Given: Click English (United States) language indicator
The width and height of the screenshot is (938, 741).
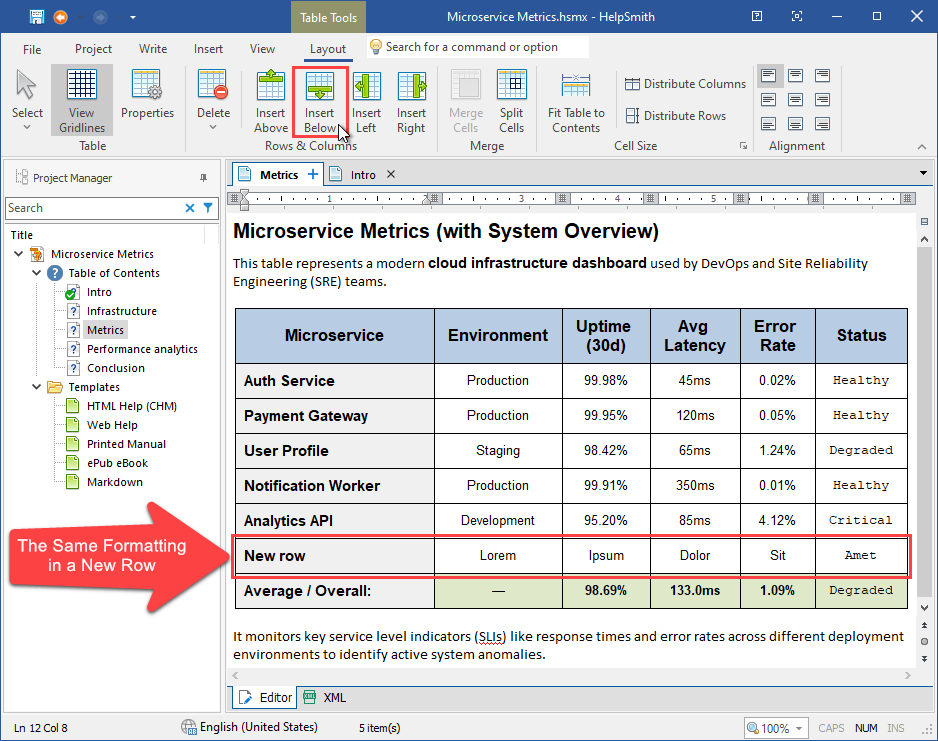Looking at the screenshot, I should (x=249, y=727).
